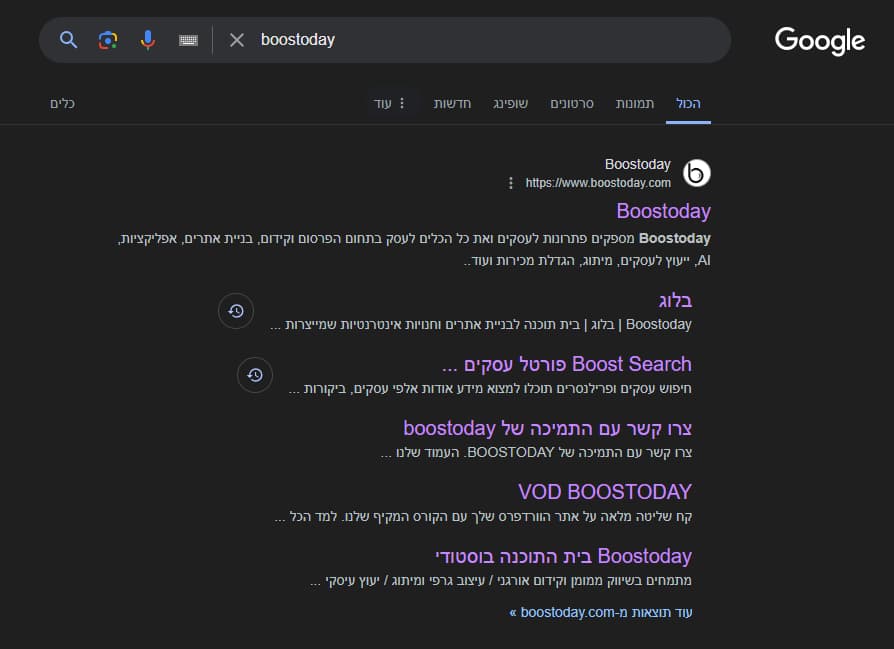This screenshot has height=649, width=894.
Task: Click more results from boostoday.com link
Action: (601, 612)
